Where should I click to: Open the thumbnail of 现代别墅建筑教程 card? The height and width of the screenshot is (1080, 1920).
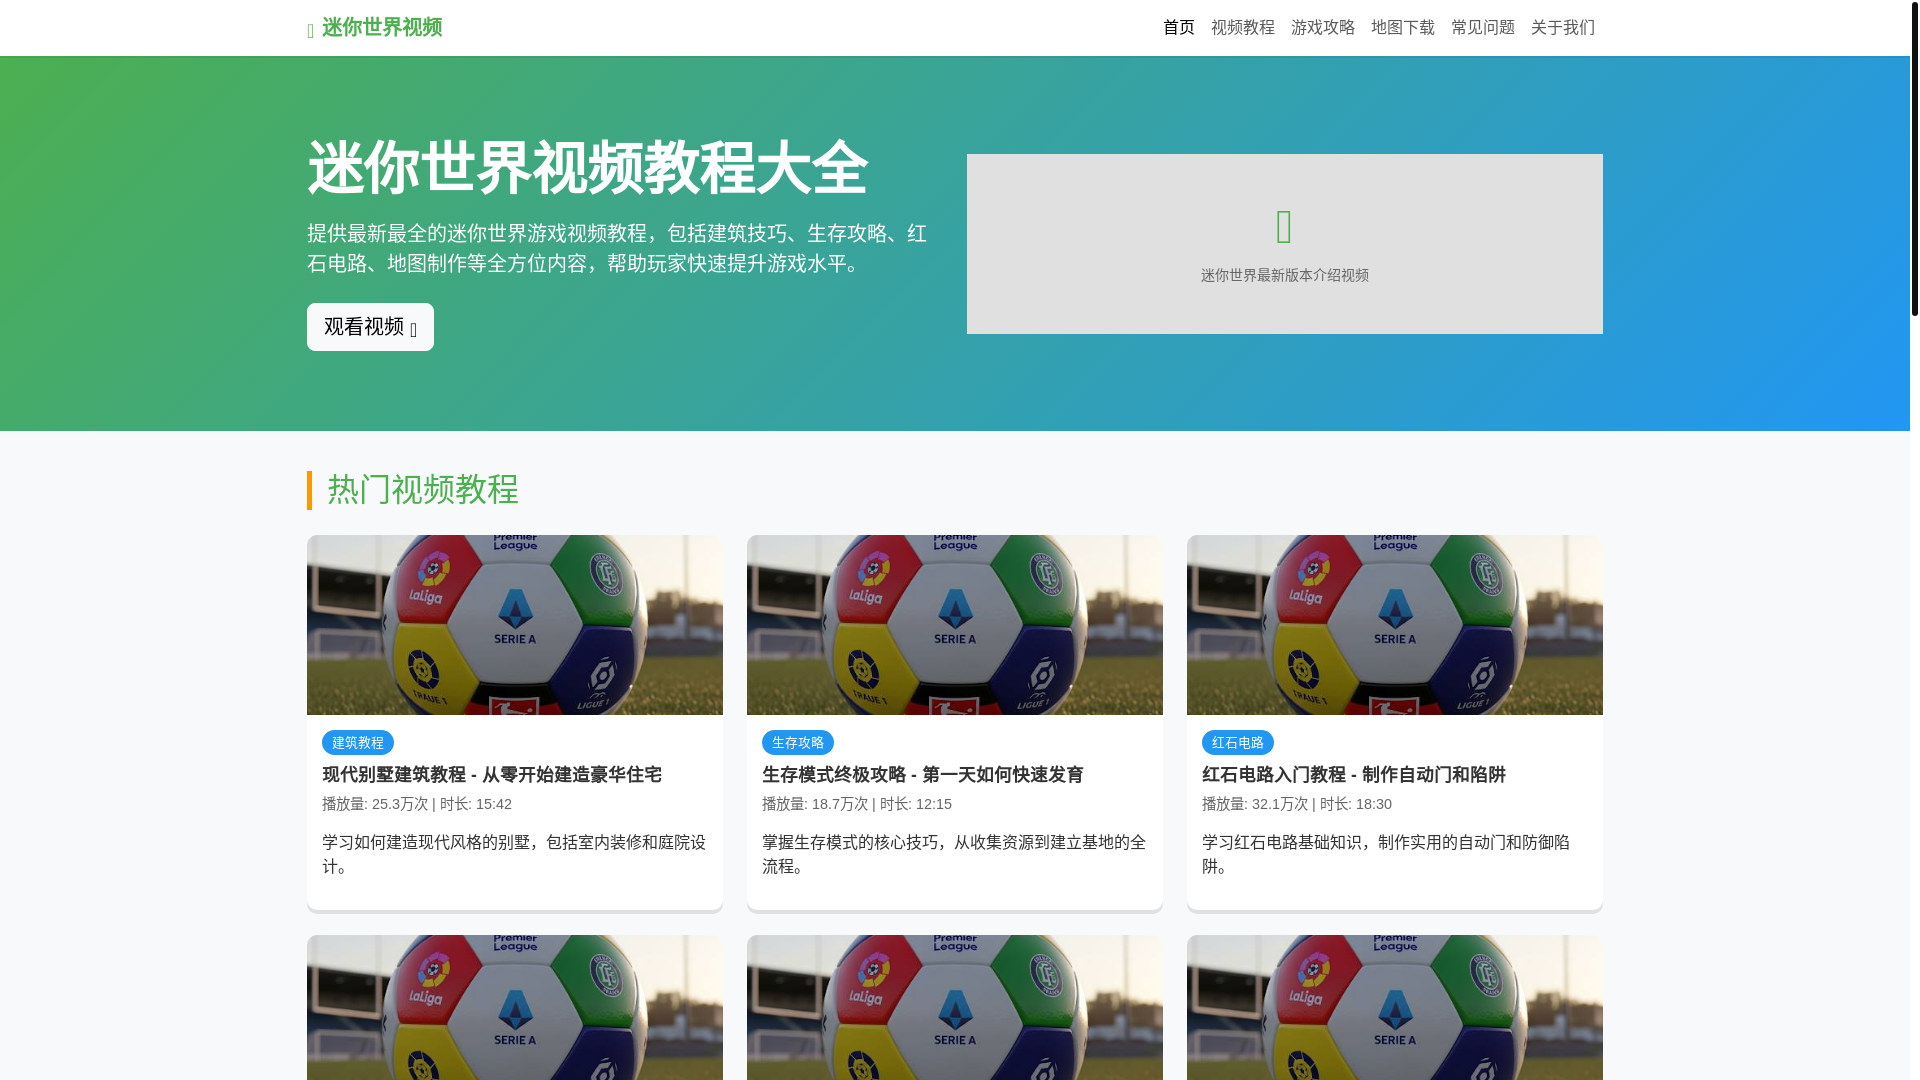pos(515,625)
